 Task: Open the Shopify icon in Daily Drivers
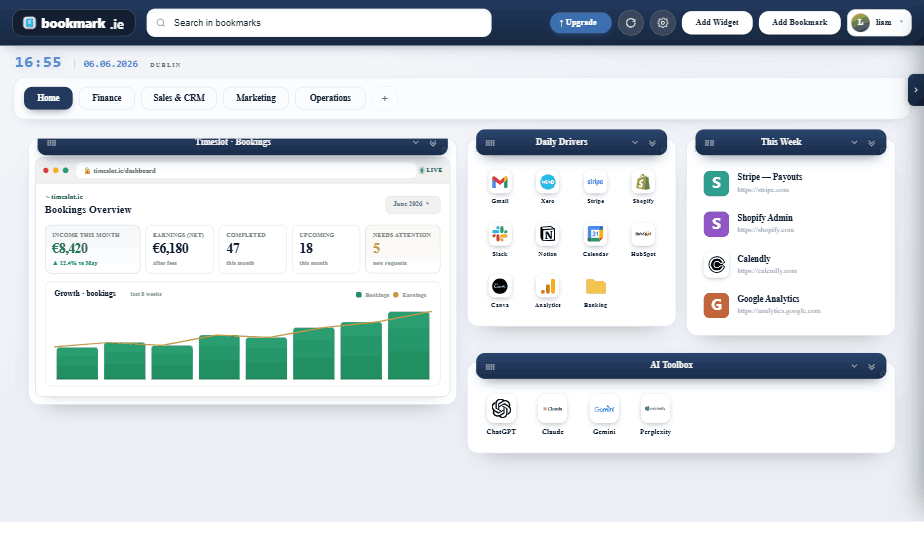point(643,182)
